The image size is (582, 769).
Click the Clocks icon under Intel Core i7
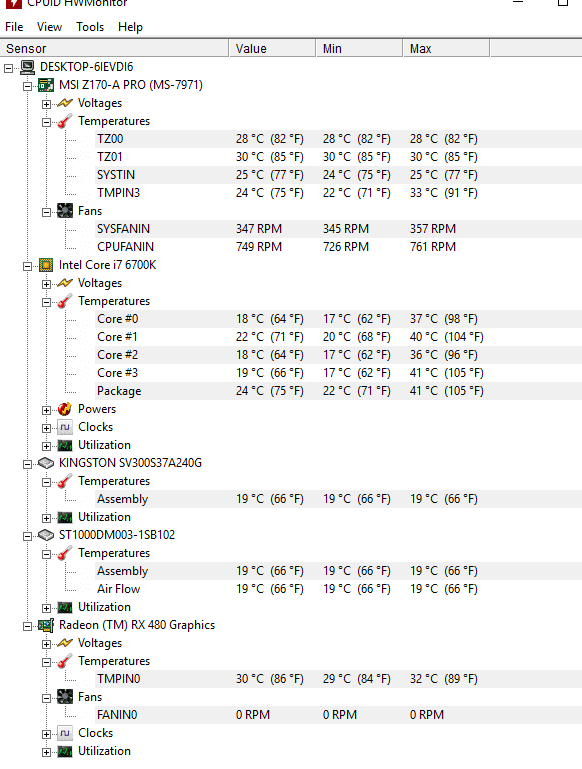(x=65, y=427)
